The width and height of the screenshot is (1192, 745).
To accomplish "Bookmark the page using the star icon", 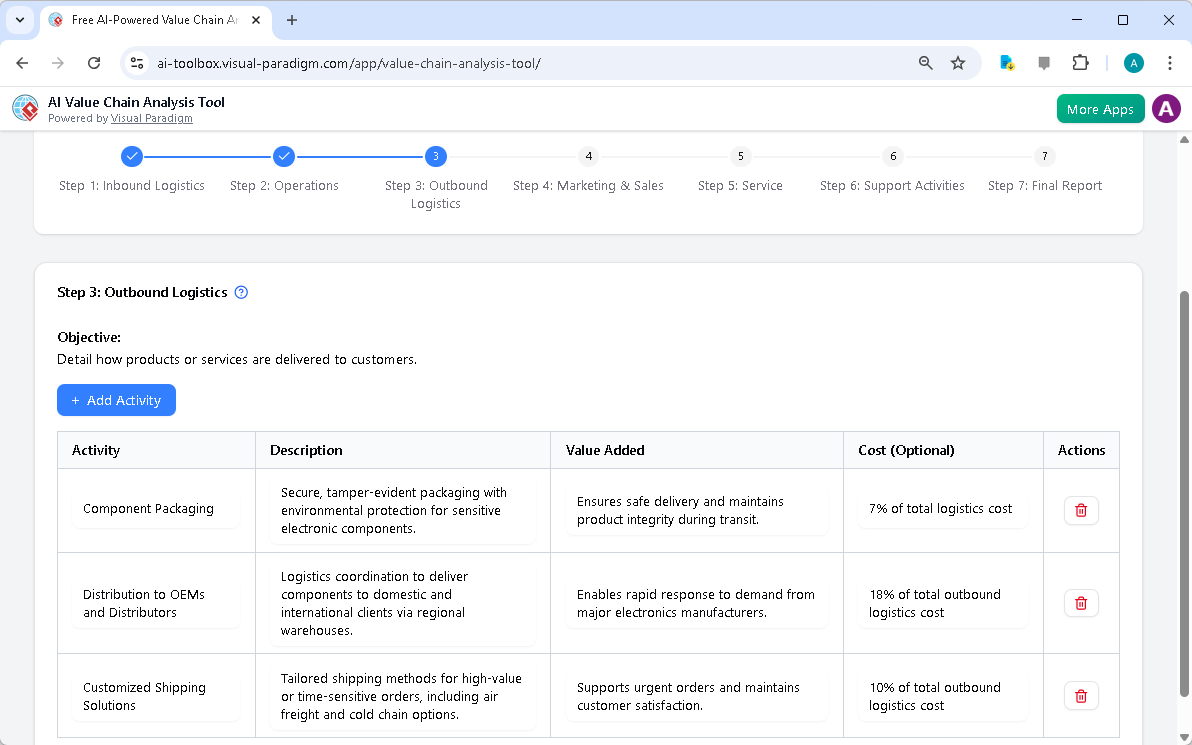I will (x=958, y=62).
